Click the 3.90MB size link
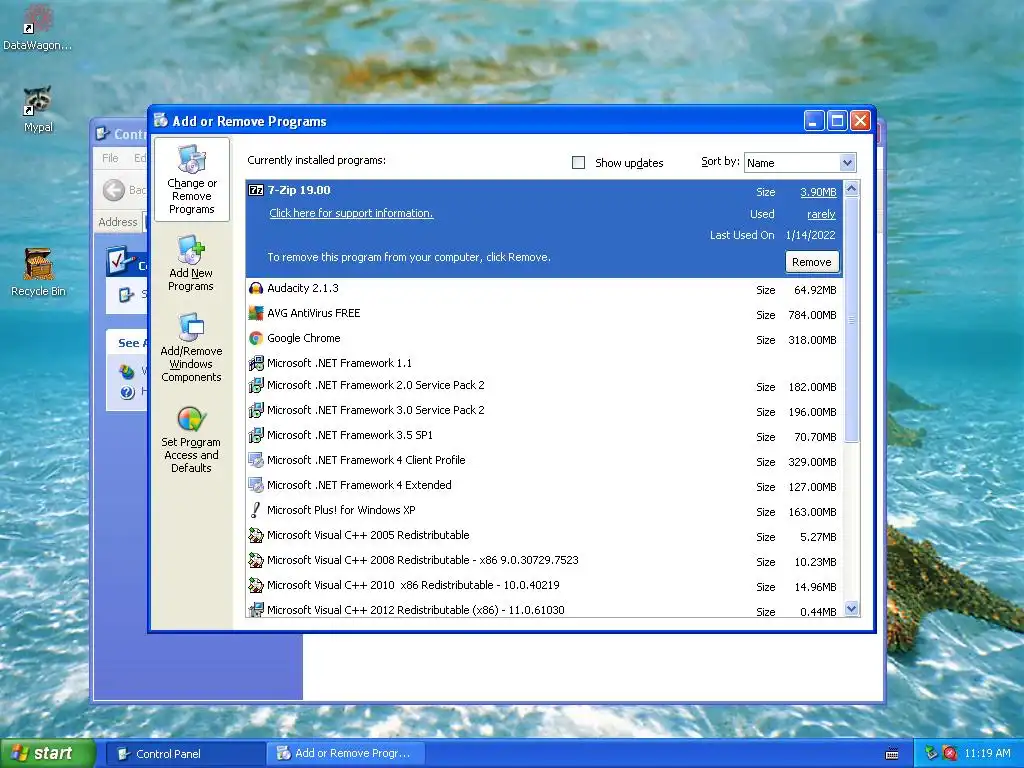 point(818,192)
